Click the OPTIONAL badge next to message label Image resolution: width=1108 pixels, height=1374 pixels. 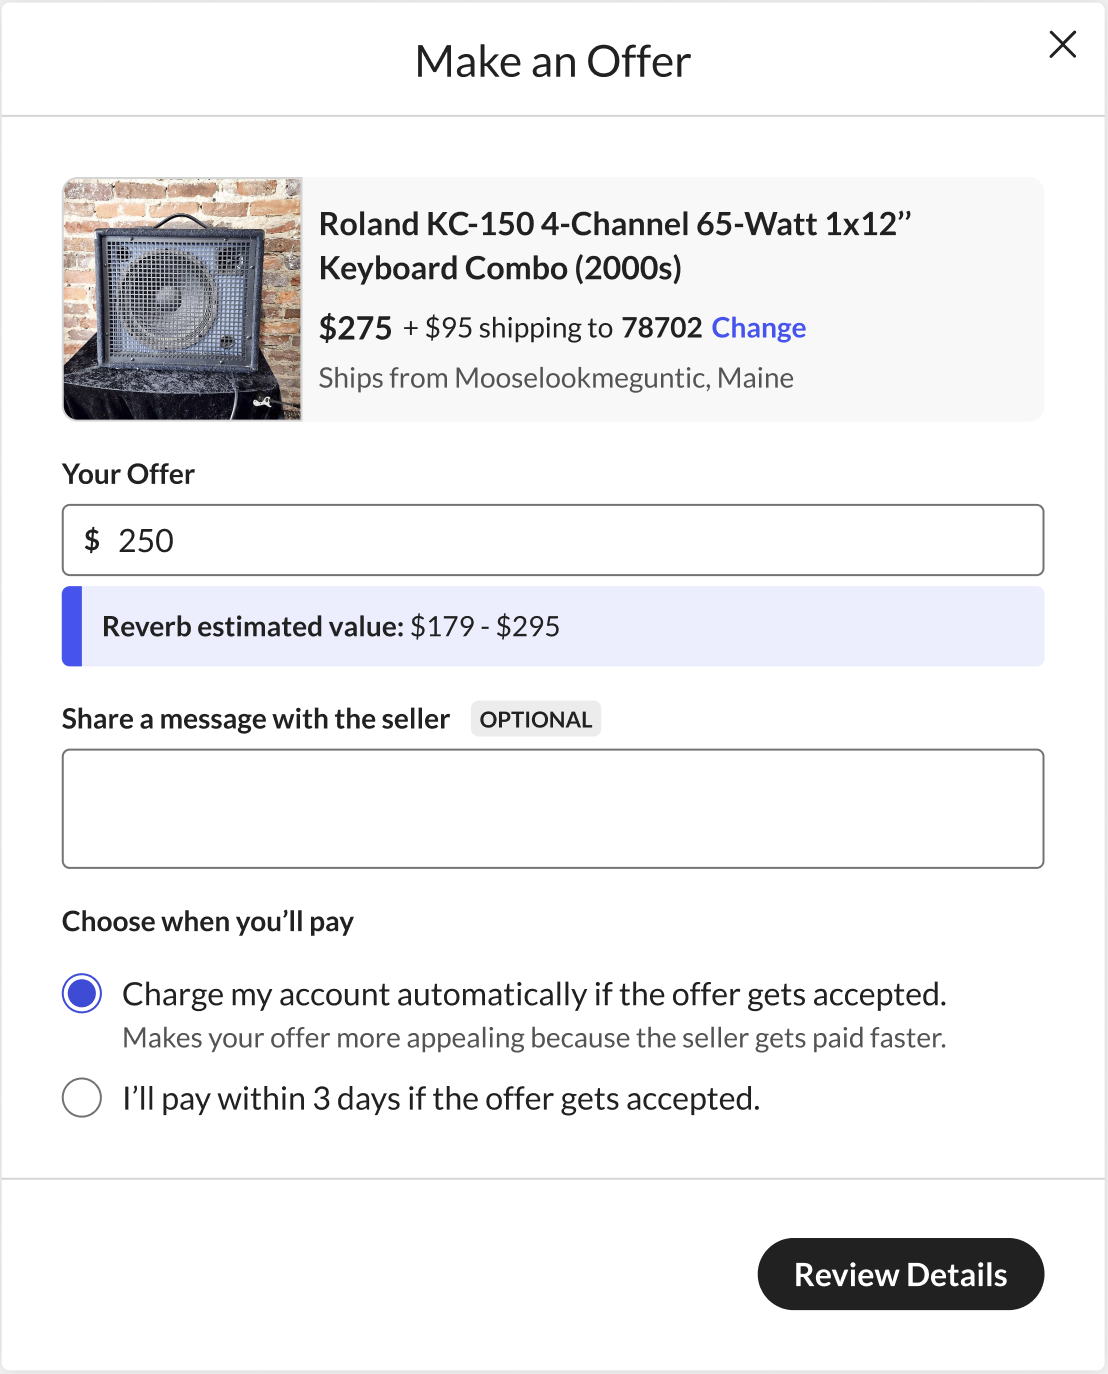pyautogui.click(x=535, y=718)
